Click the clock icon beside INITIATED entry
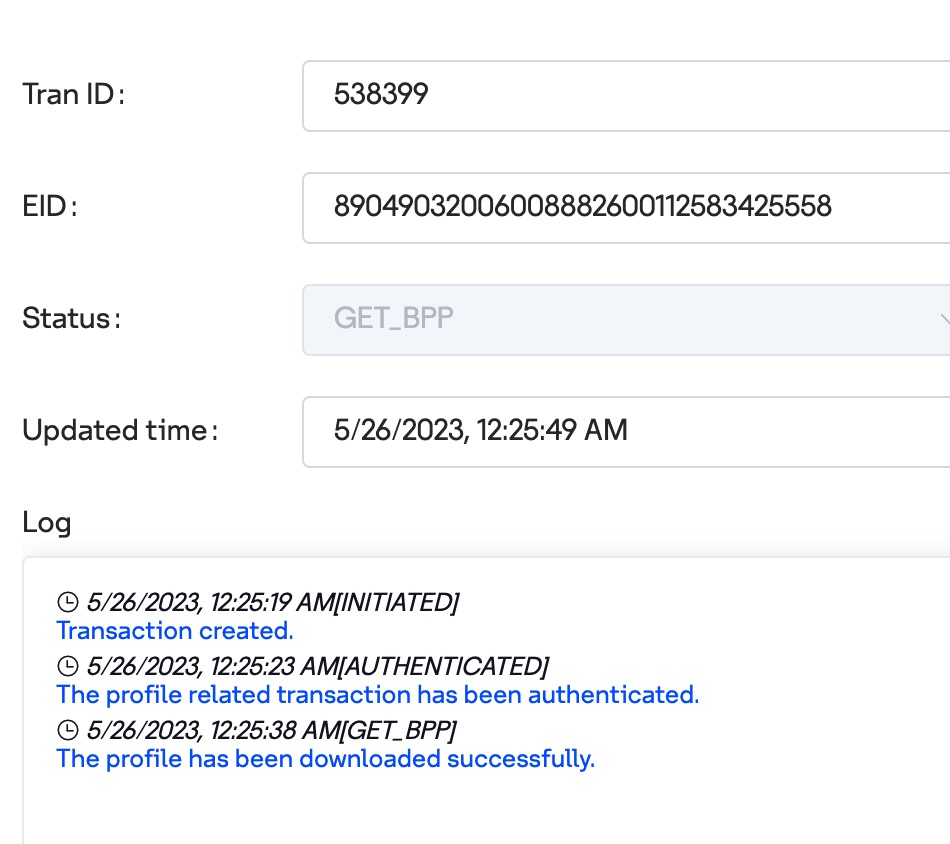 (x=68, y=602)
